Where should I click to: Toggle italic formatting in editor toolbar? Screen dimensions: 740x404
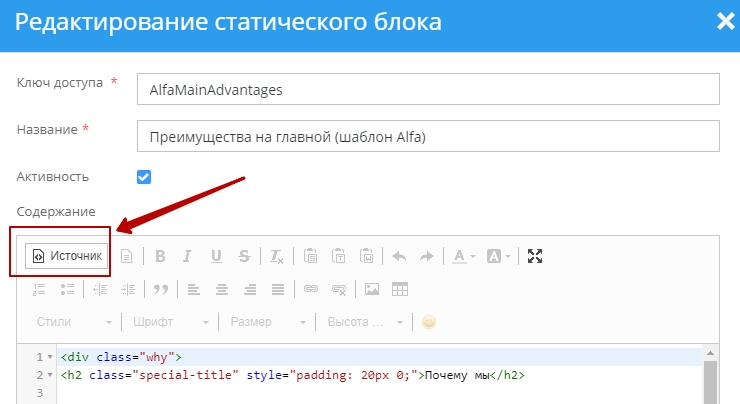tap(187, 256)
